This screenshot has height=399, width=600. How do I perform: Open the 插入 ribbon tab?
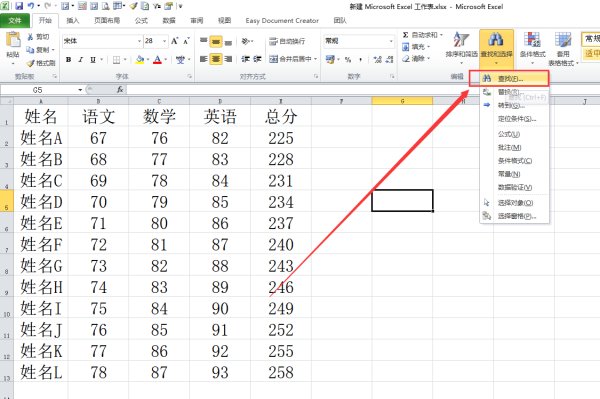coord(73,20)
